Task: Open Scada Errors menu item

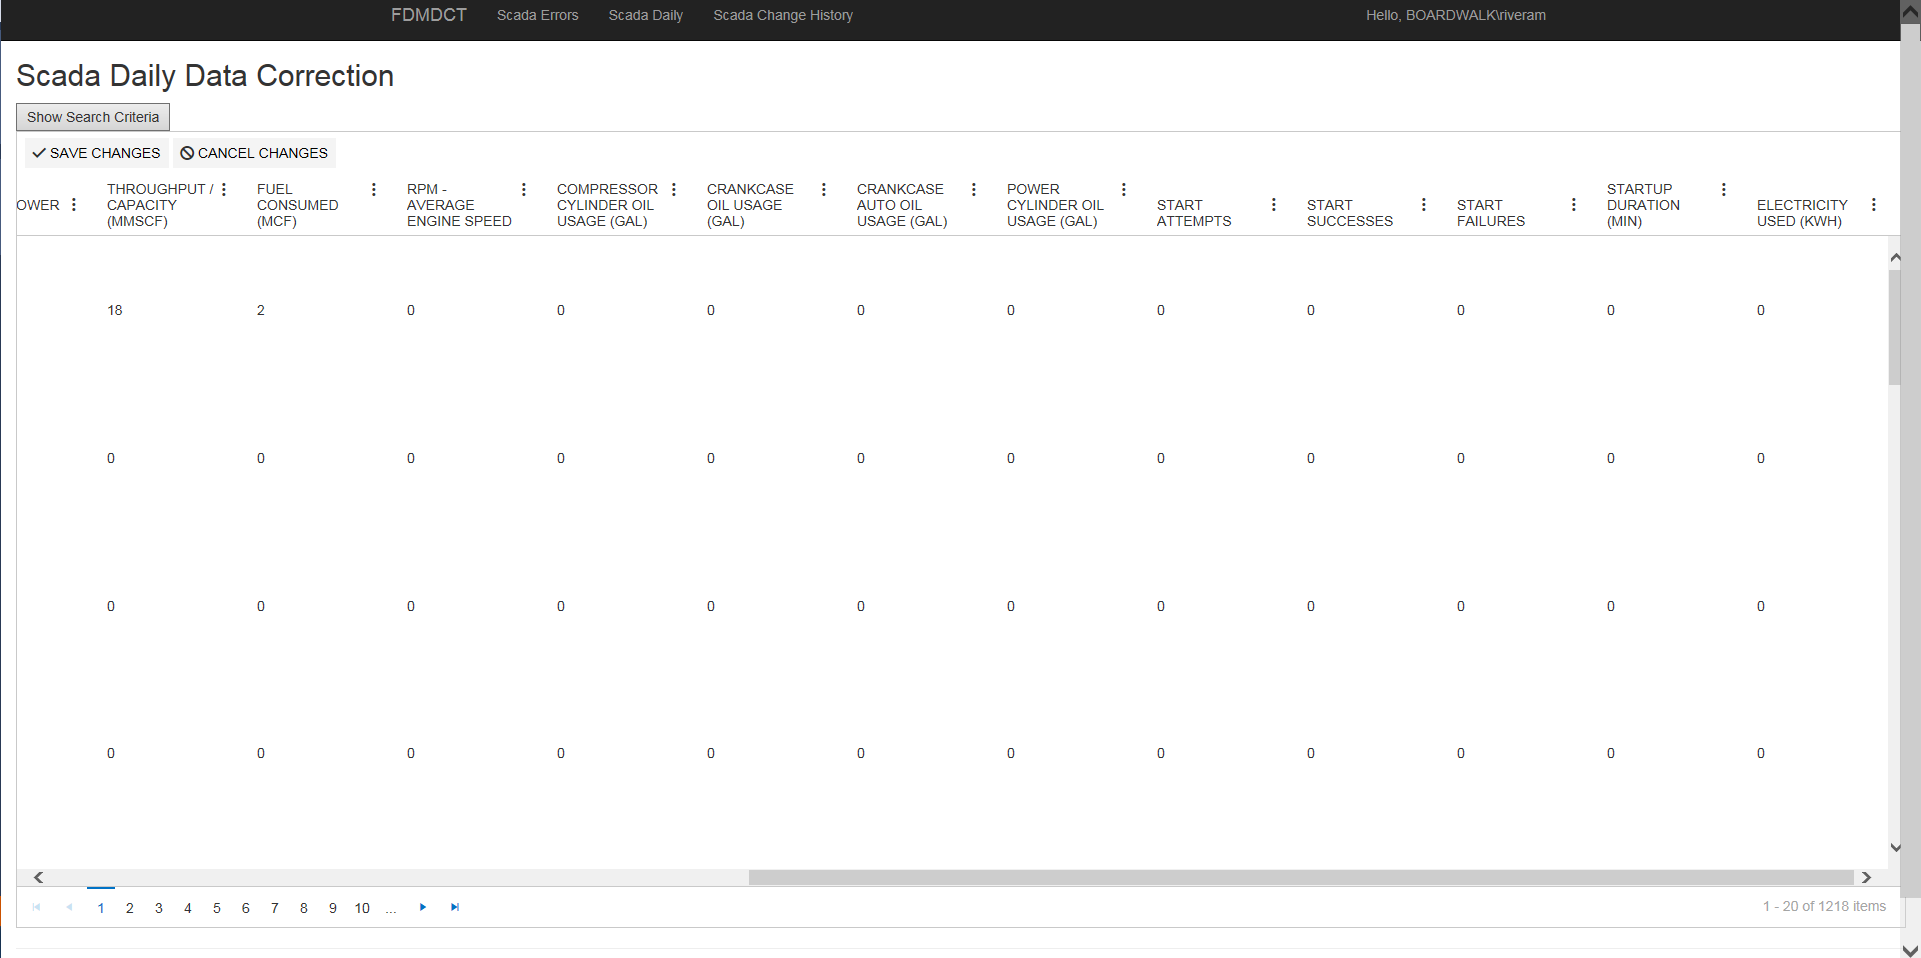Action: click(x=538, y=15)
